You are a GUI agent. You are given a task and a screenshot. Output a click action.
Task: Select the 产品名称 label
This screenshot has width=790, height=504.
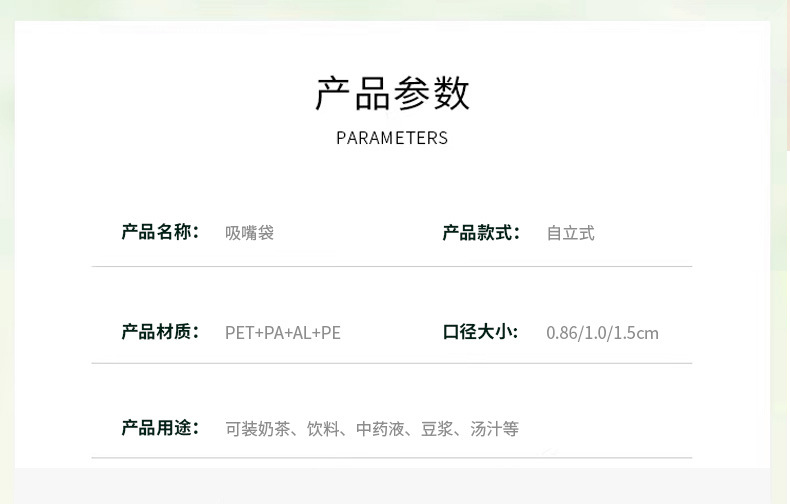(160, 232)
